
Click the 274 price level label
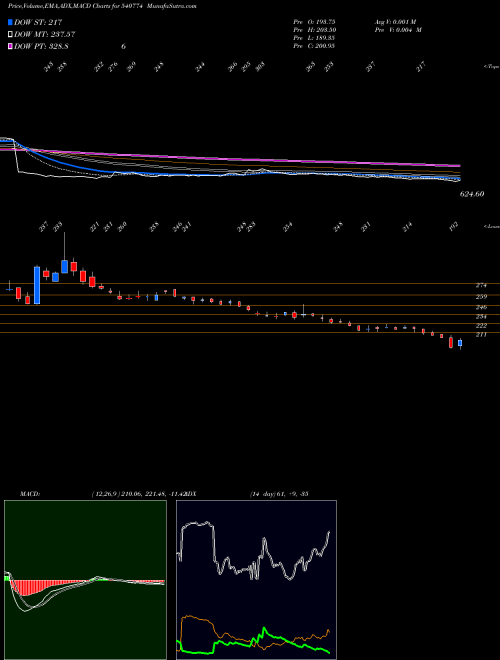point(481,285)
